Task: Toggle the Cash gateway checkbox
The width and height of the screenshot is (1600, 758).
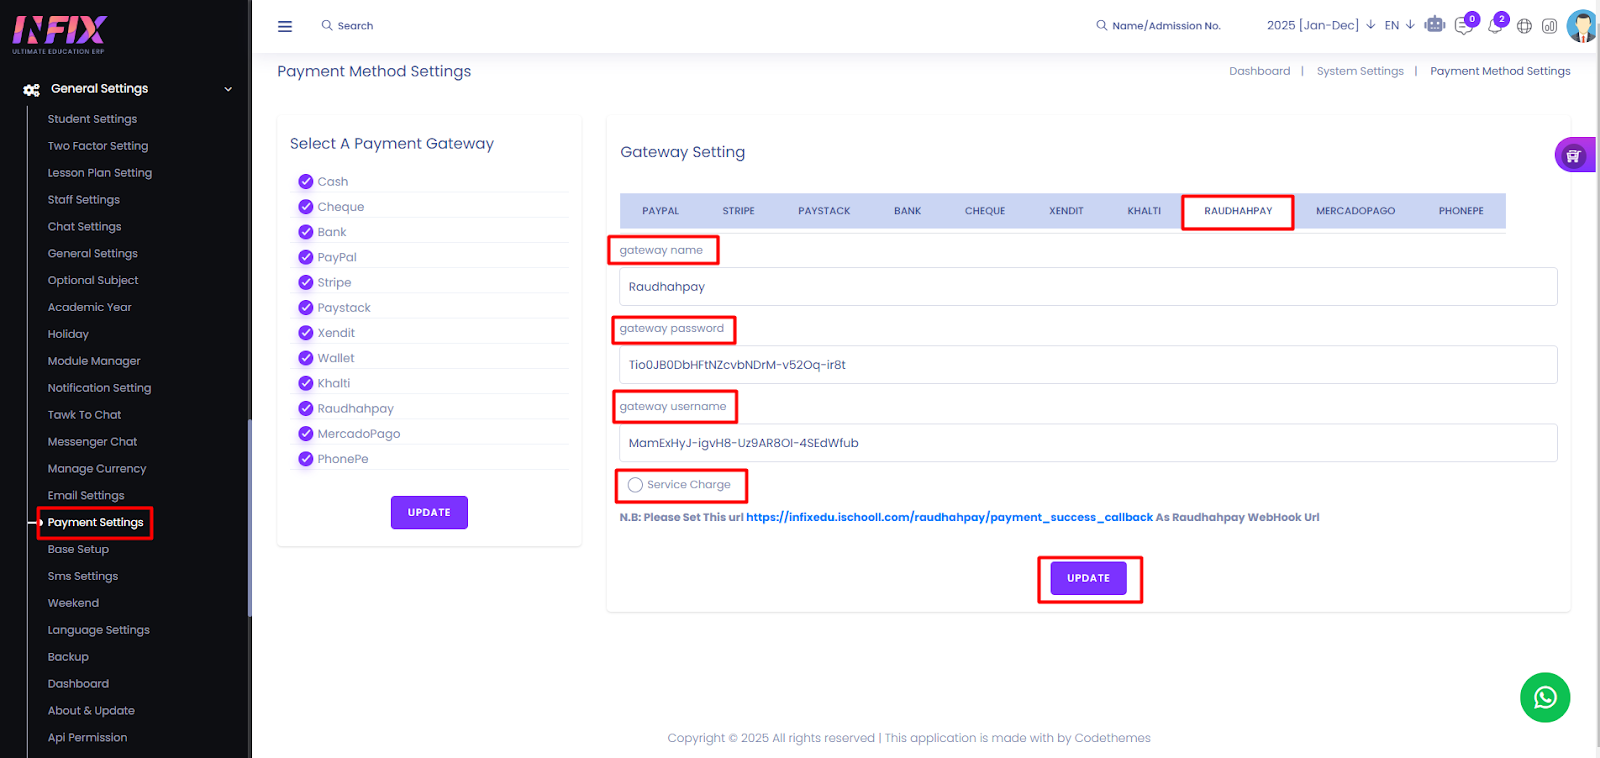Action: 306,181
